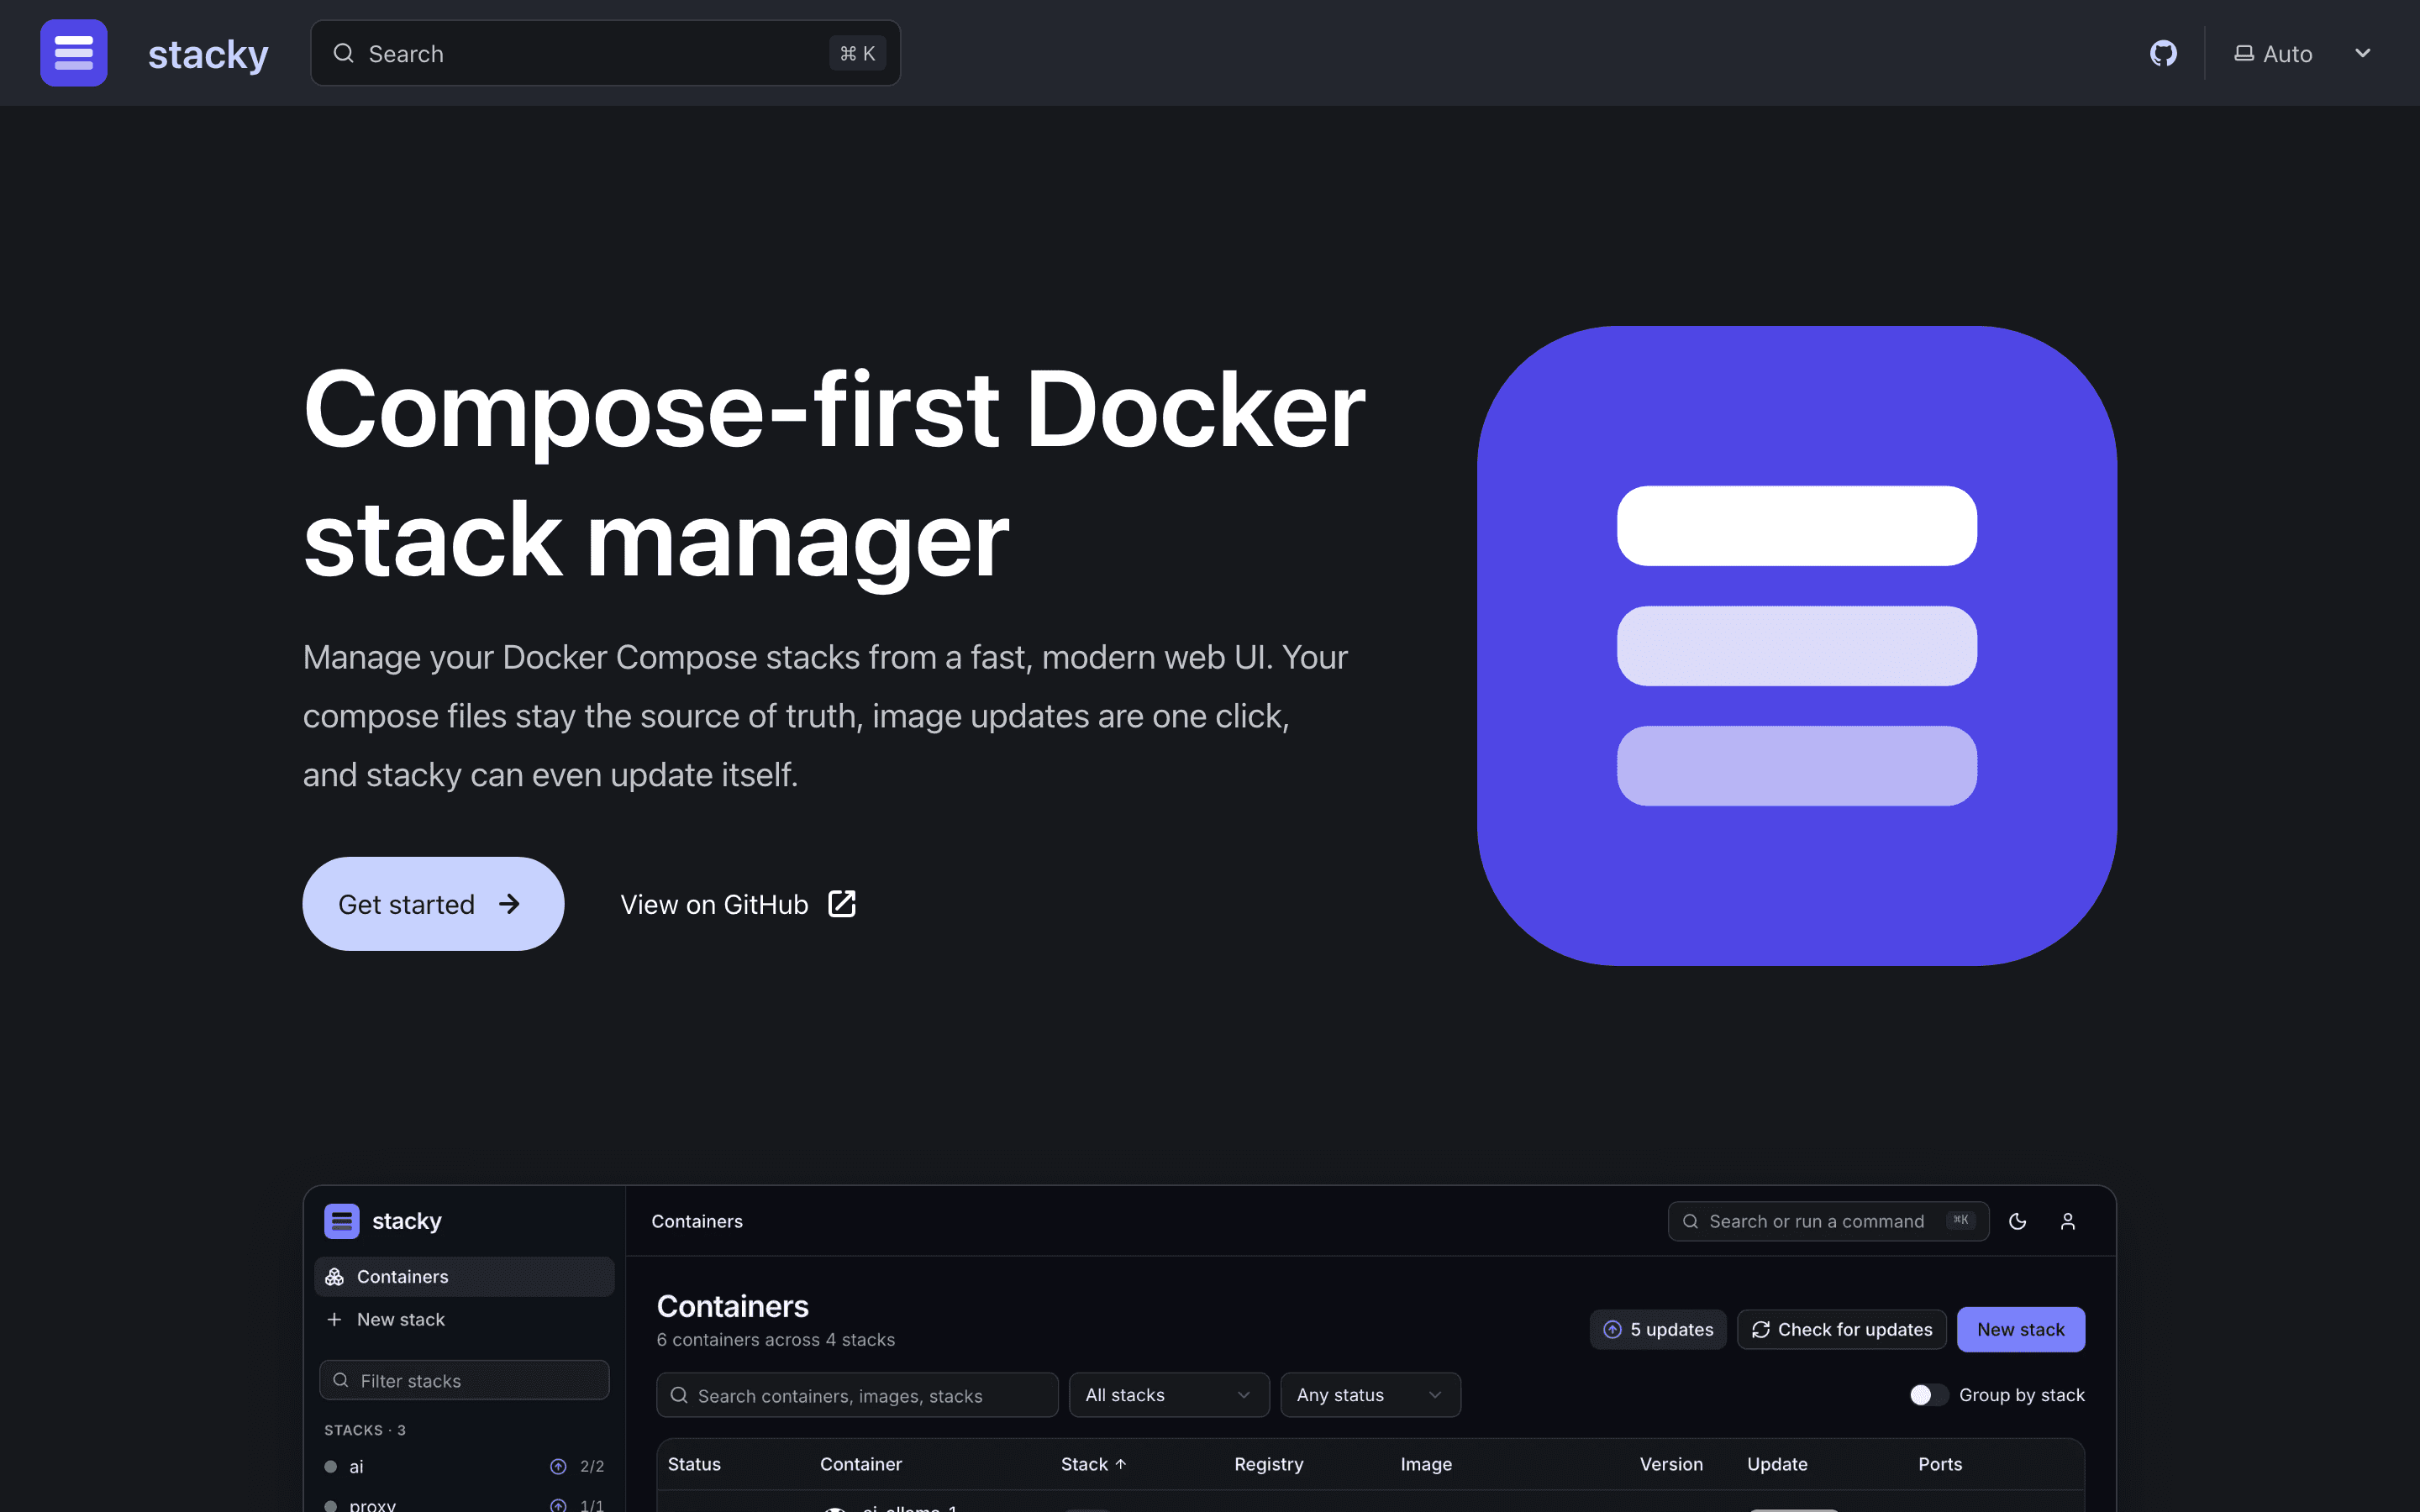The image size is (2420, 1512).
Task: Click the Check for updates button
Action: click(x=1841, y=1329)
